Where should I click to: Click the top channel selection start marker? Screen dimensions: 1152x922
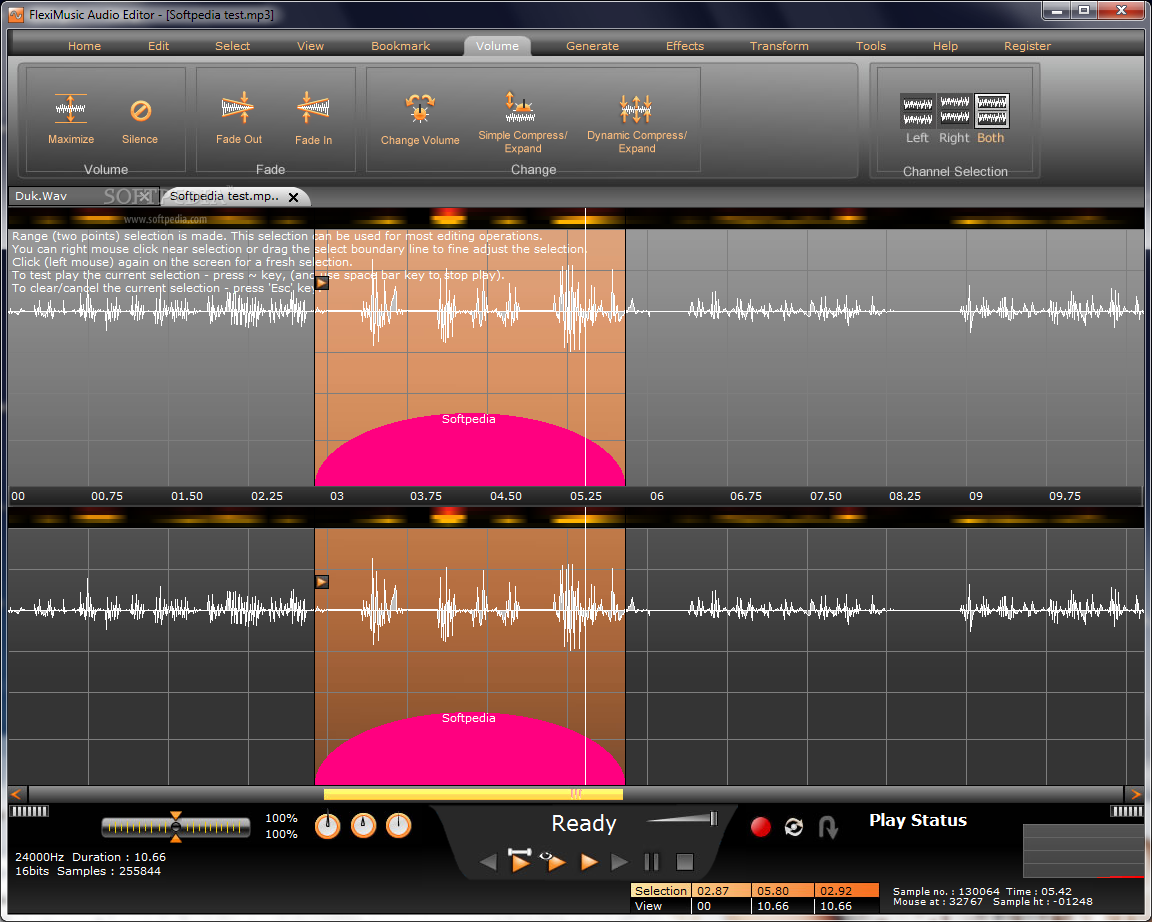click(321, 283)
